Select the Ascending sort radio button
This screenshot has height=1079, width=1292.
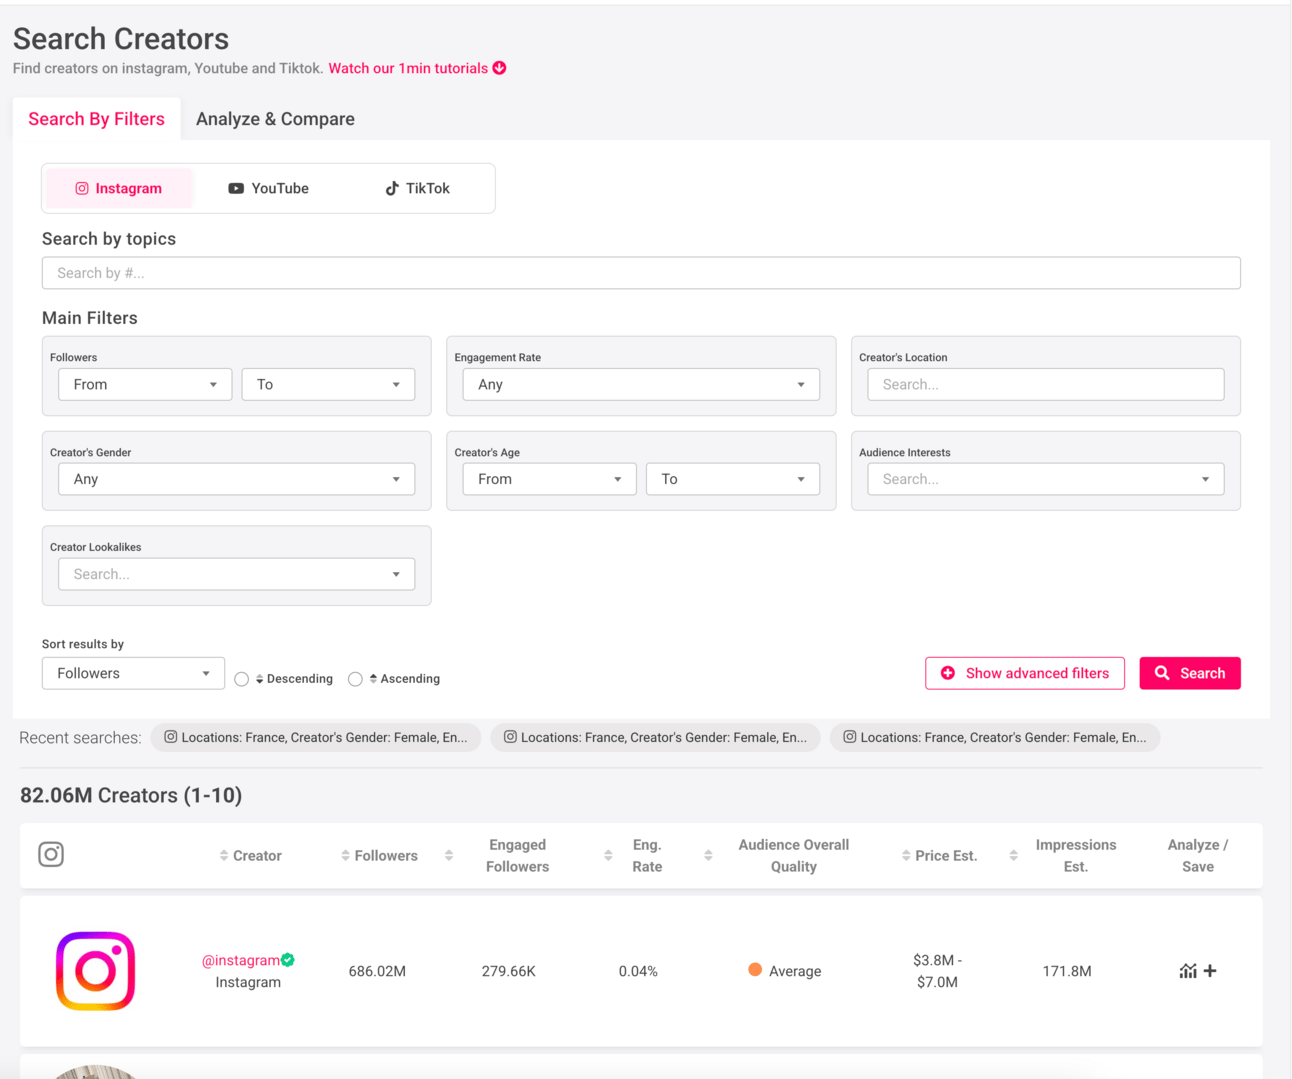(355, 679)
